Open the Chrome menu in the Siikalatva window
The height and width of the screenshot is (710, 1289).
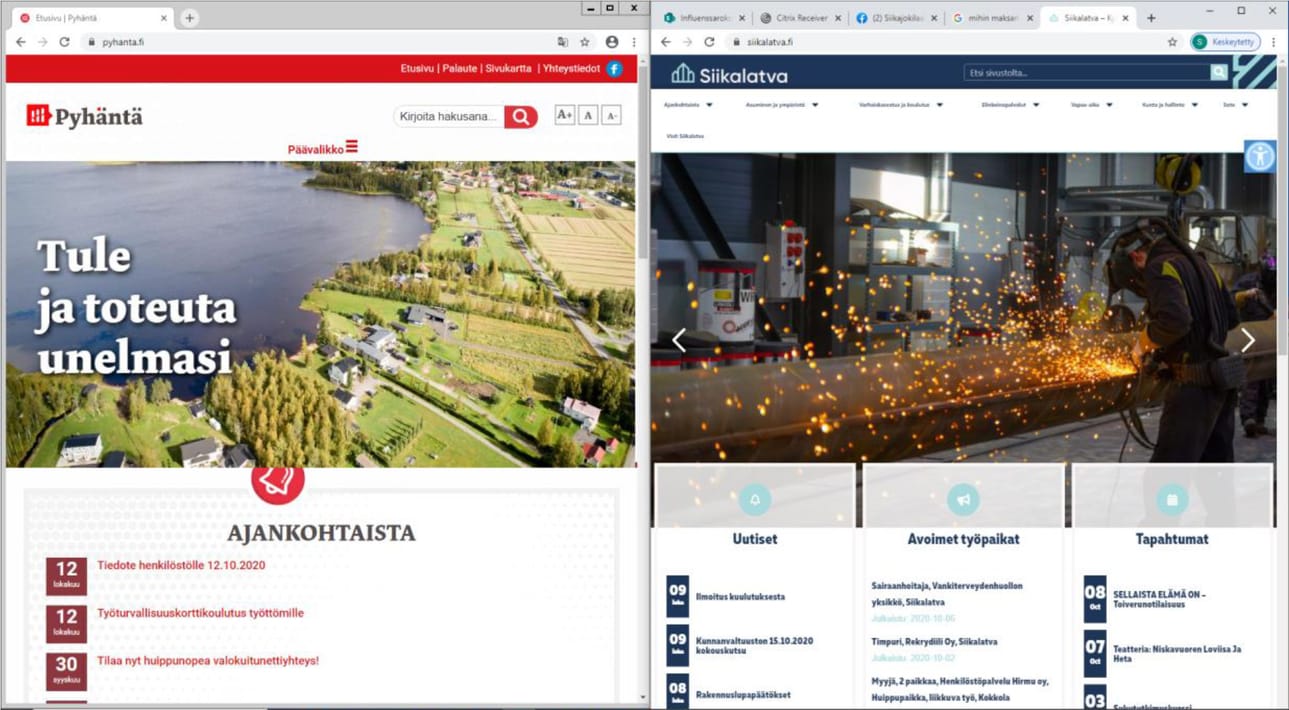point(1273,42)
